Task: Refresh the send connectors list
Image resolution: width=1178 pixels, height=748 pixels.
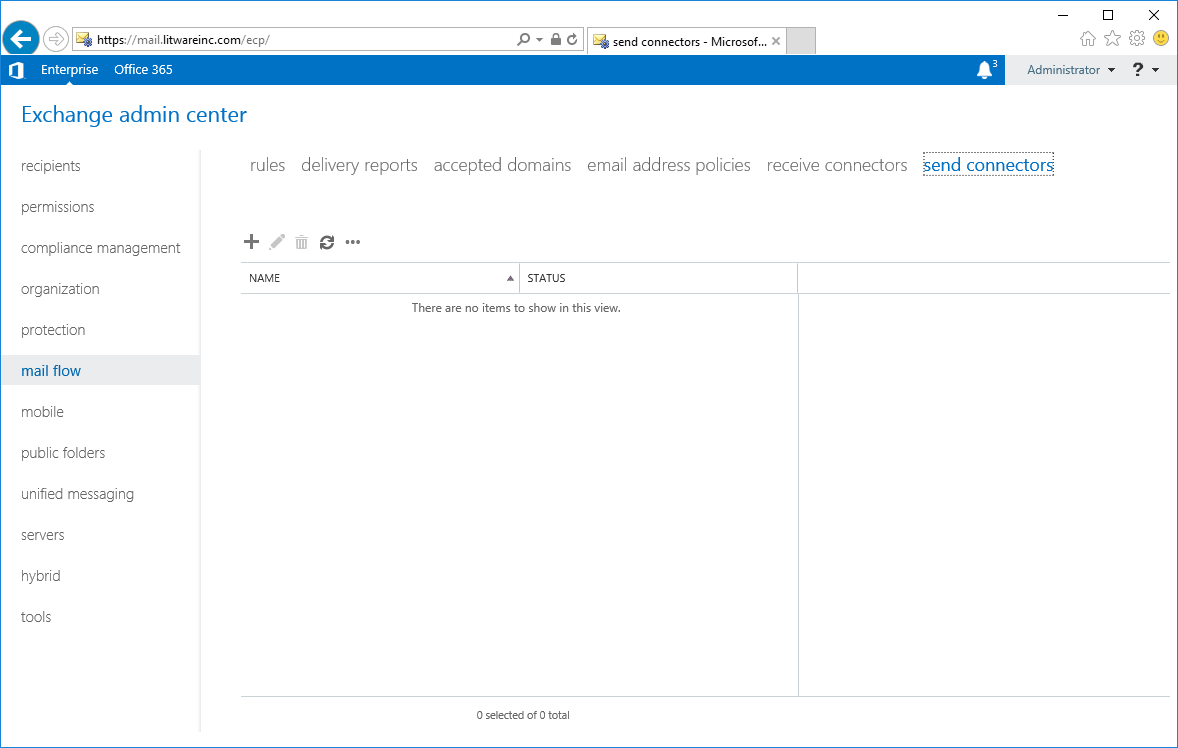Action: pos(327,242)
